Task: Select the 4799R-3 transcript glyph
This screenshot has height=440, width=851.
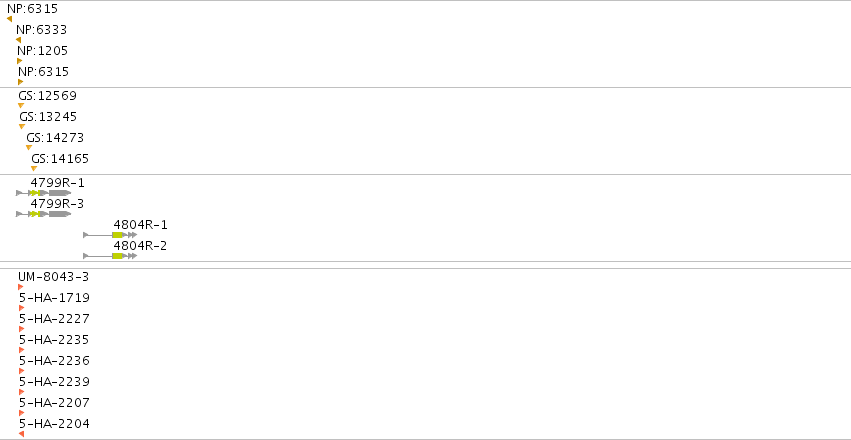Action: (43, 214)
